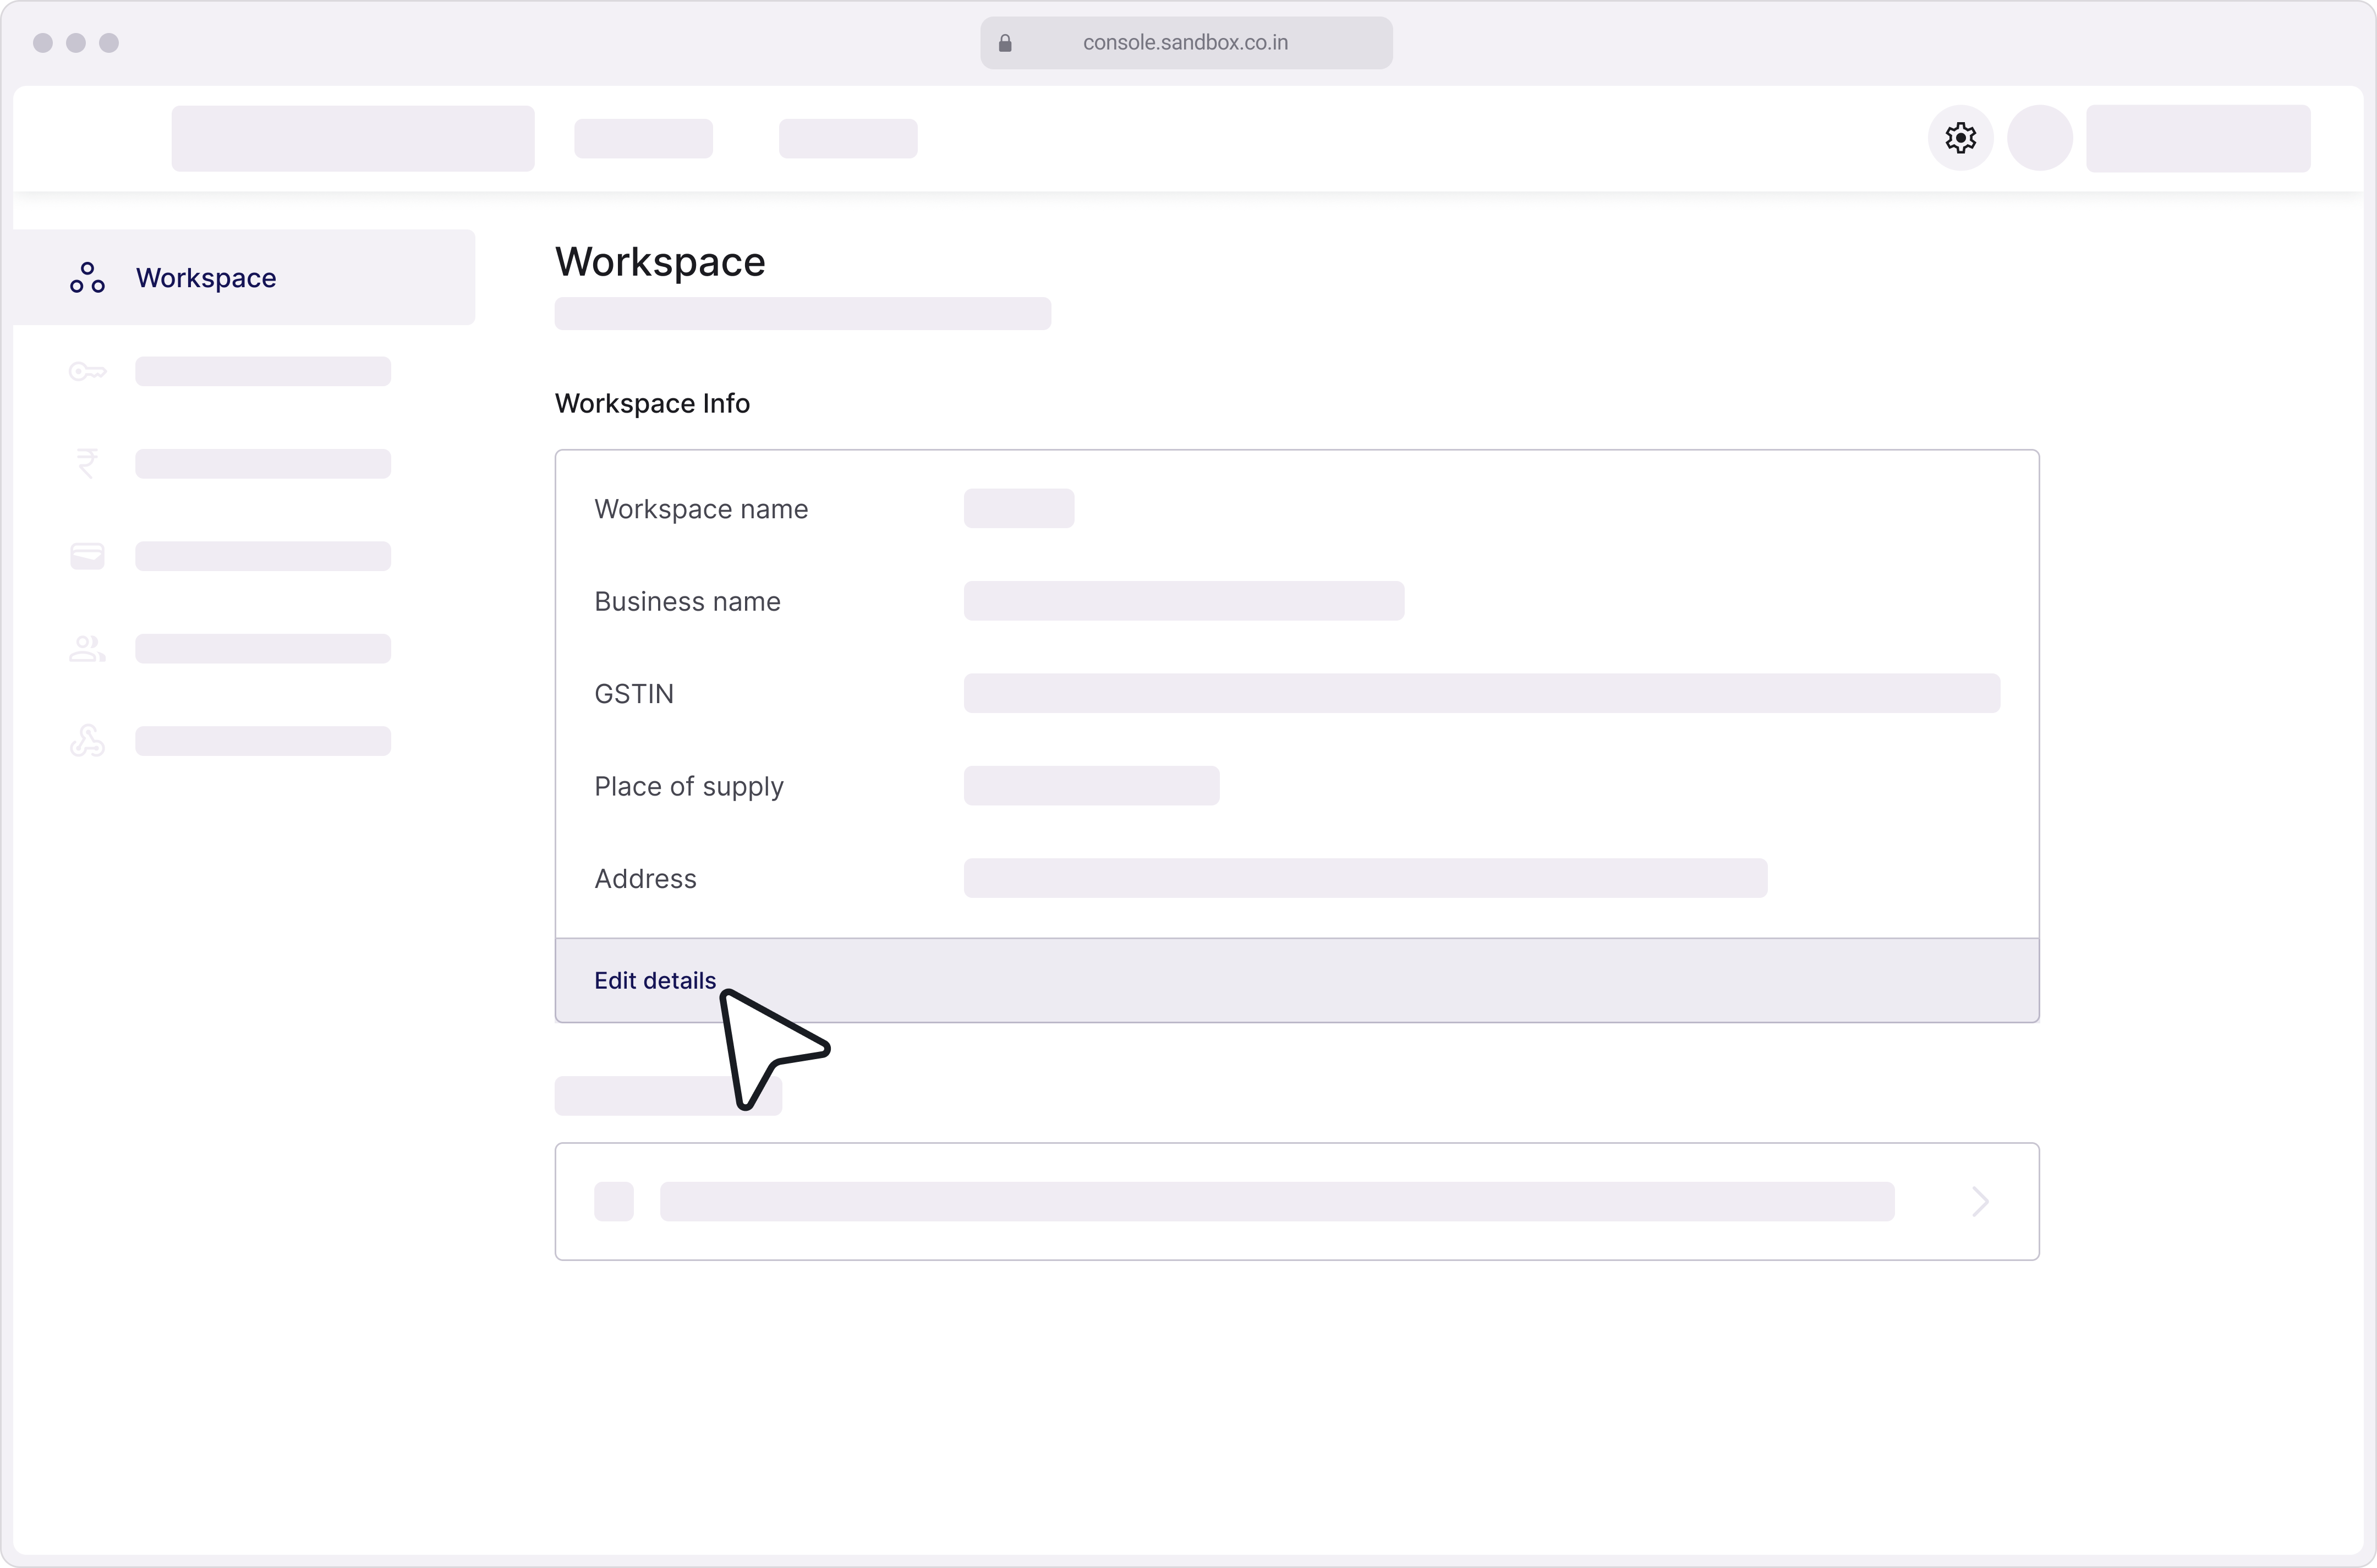This screenshot has height=1568, width=2377.
Task: Click the Workspace molecule icon in sidebar
Action: click(87, 278)
